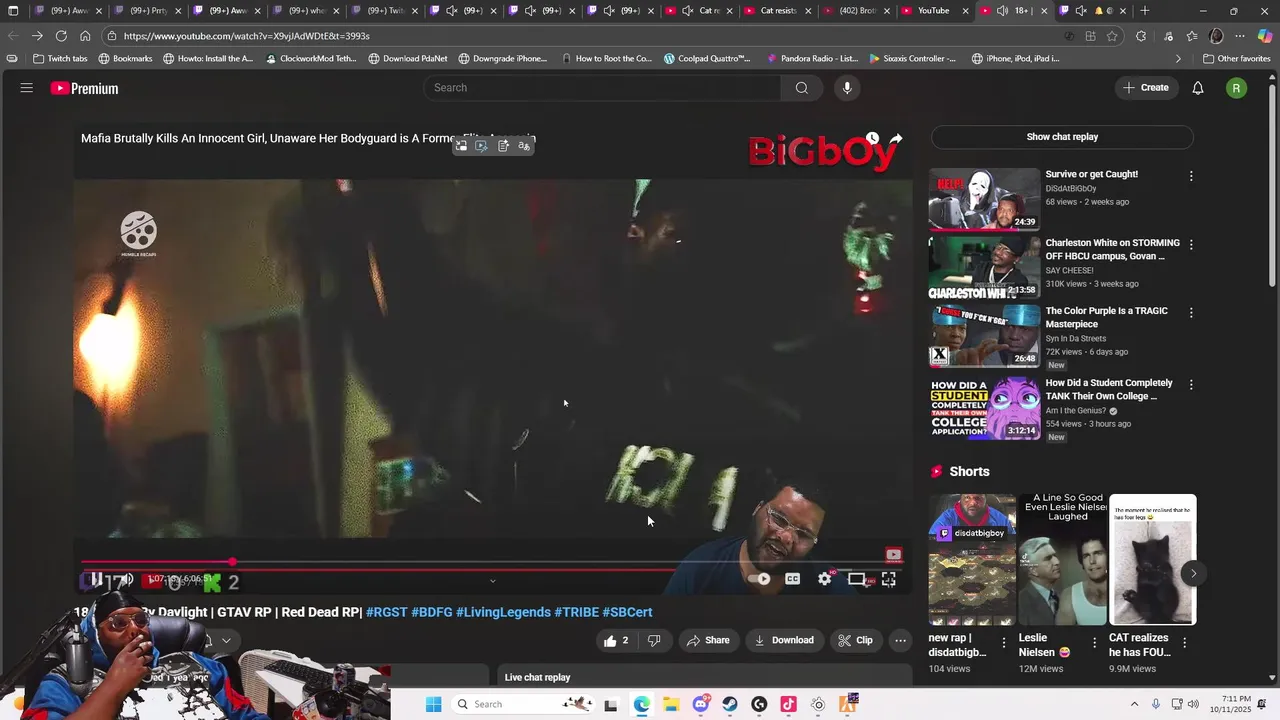
Task: Open the #RGST hashtag link
Action: pos(386,612)
